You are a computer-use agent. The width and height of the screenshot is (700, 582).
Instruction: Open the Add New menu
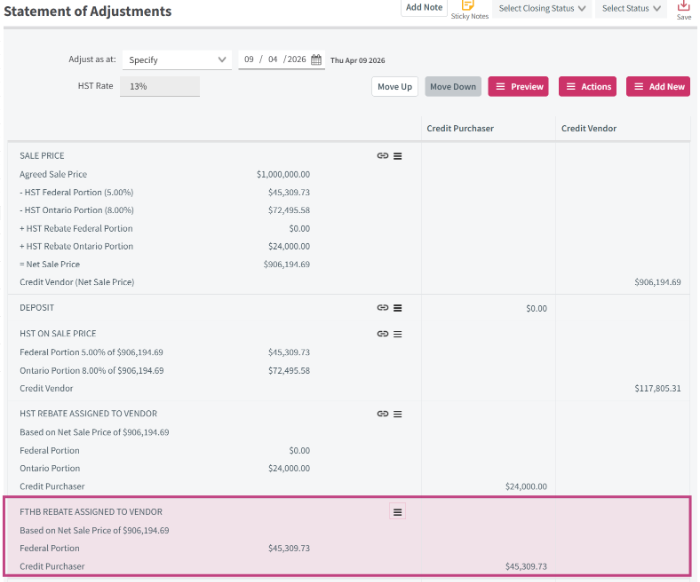(658, 87)
